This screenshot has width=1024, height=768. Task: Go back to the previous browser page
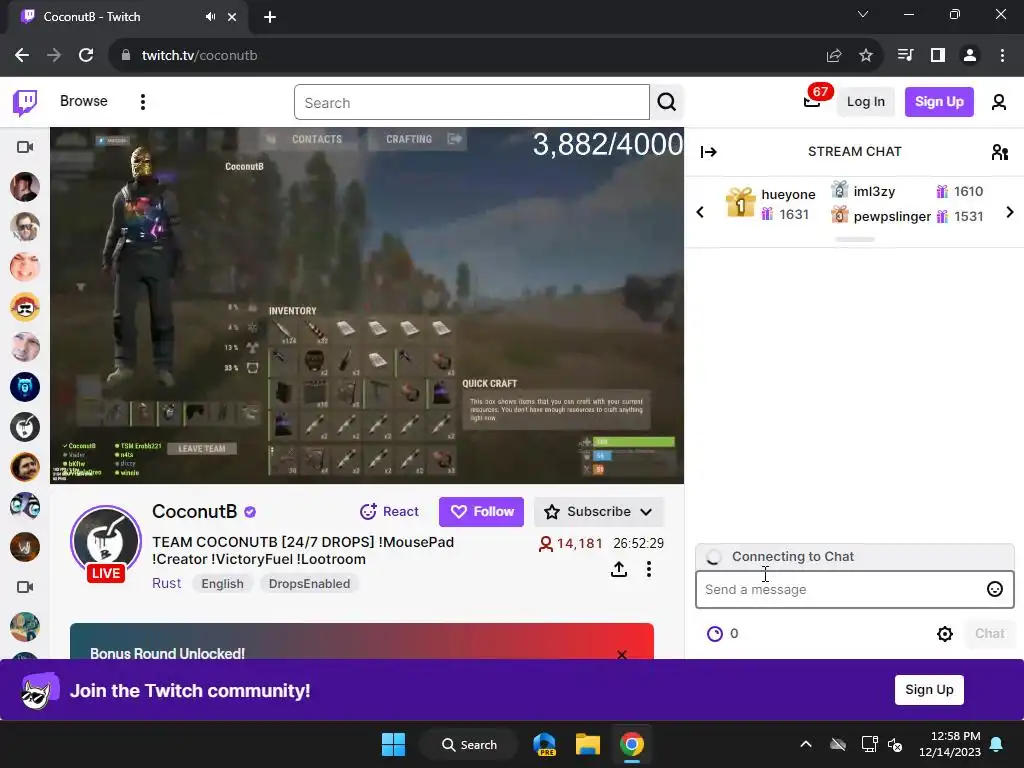pos(22,56)
